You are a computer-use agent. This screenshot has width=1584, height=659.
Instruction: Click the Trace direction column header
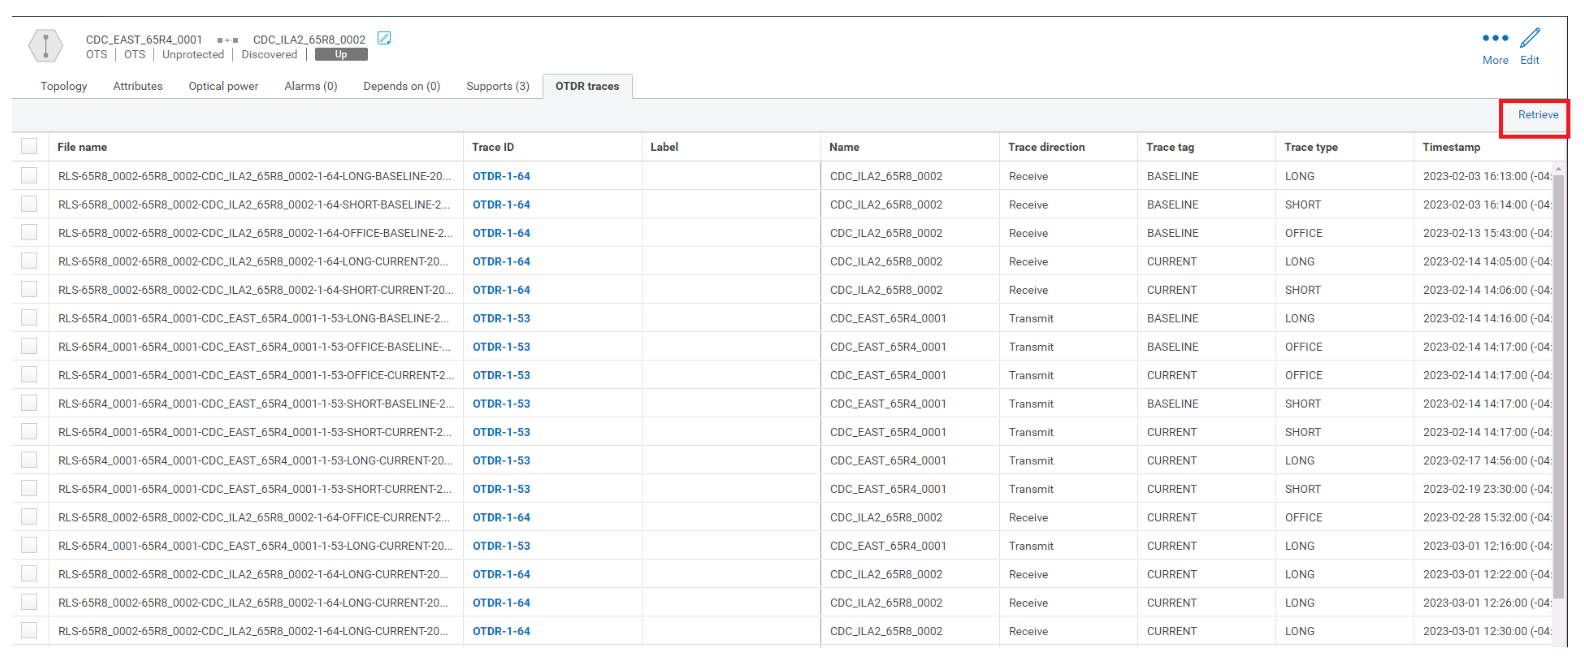(x=1046, y=147)
